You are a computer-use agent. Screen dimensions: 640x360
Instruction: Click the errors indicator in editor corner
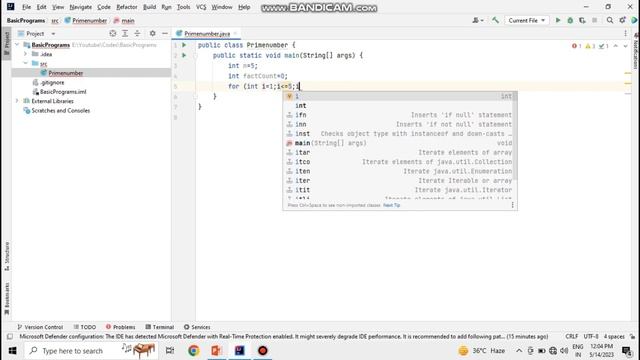click(577, 46)
